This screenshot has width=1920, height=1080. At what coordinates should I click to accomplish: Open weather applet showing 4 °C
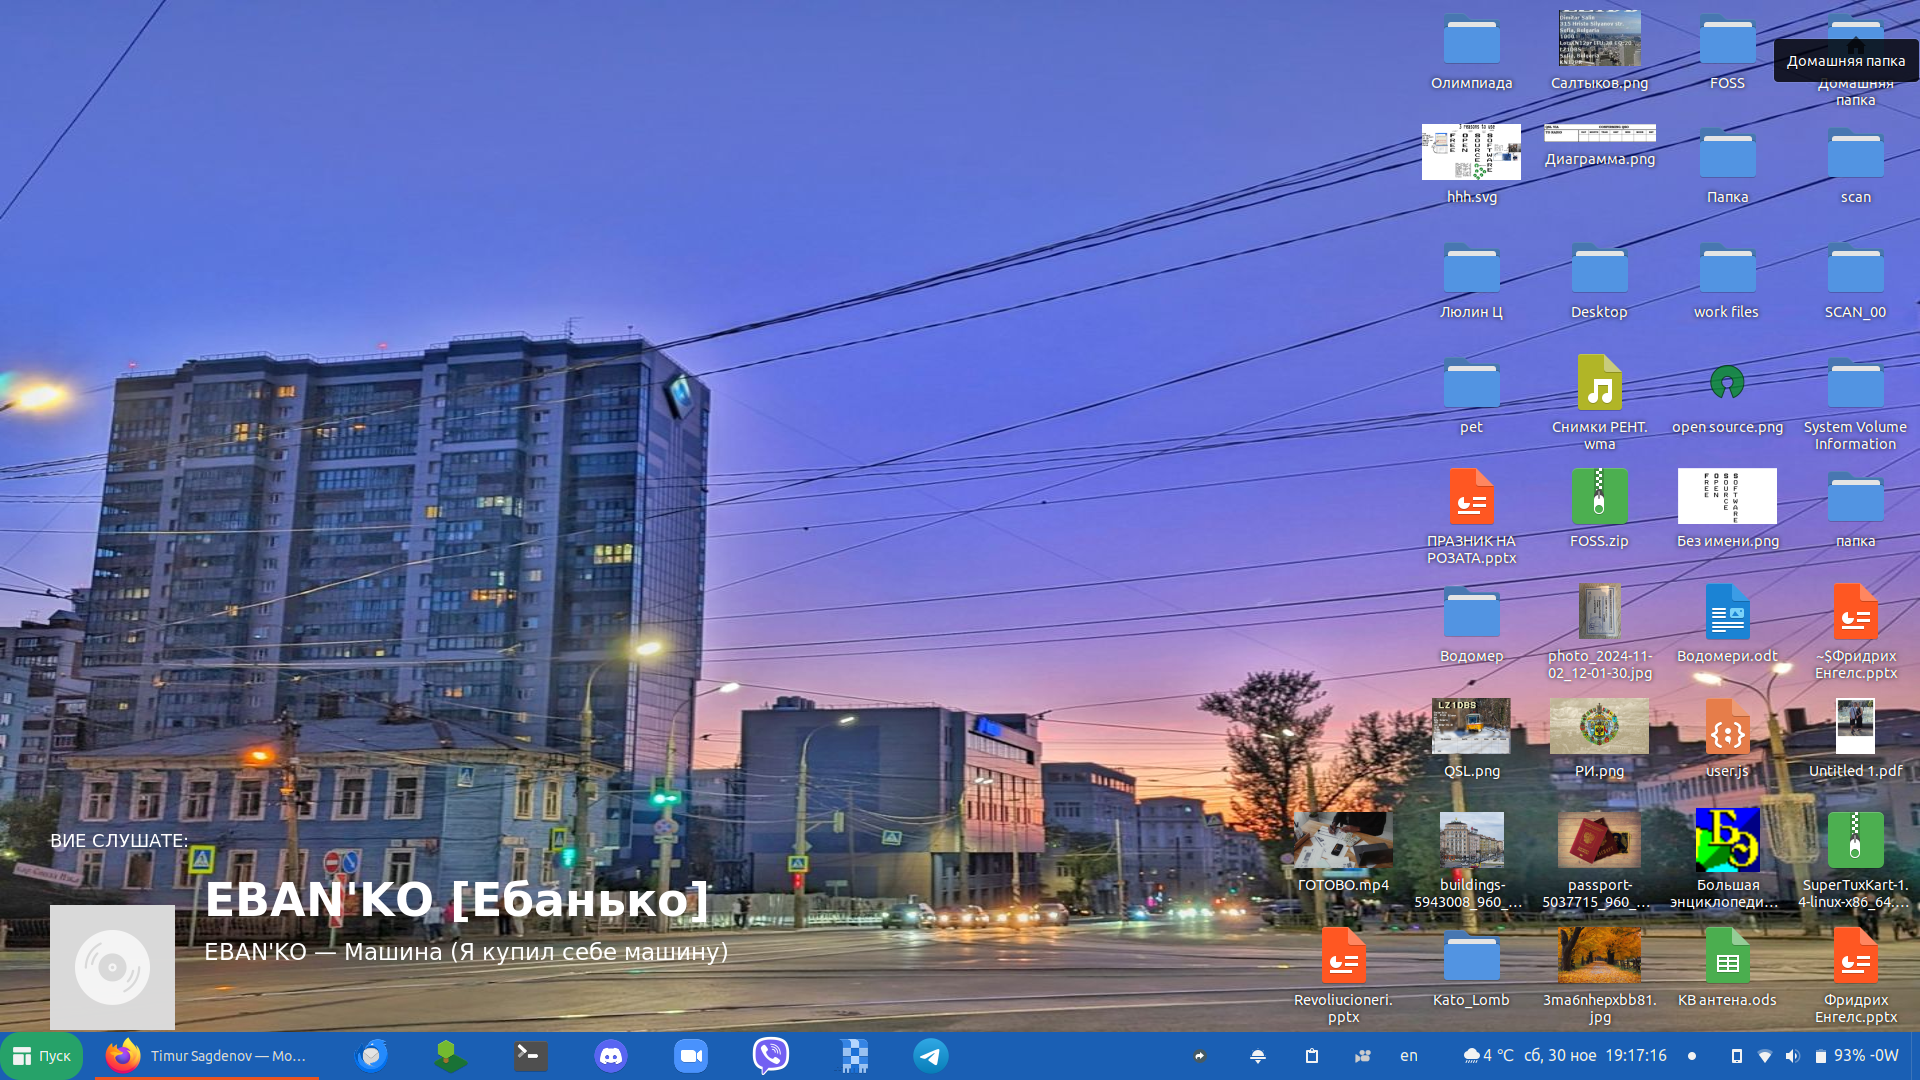tap(1488, 1056)
